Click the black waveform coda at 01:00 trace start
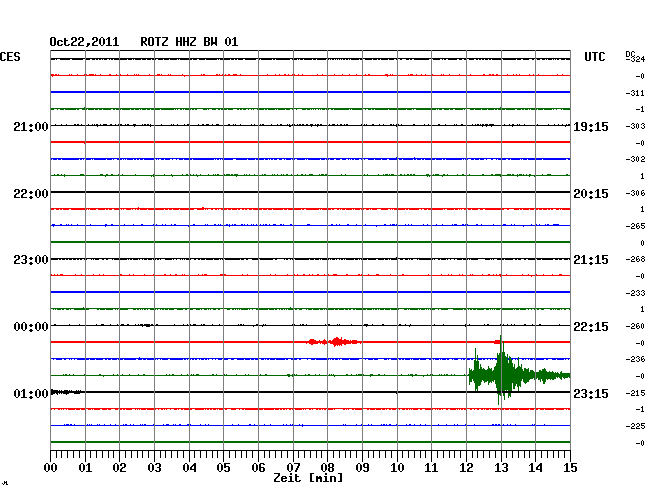The height and width of the screenshot is (494, 650). pyautogui.click(x=66, y=392)
